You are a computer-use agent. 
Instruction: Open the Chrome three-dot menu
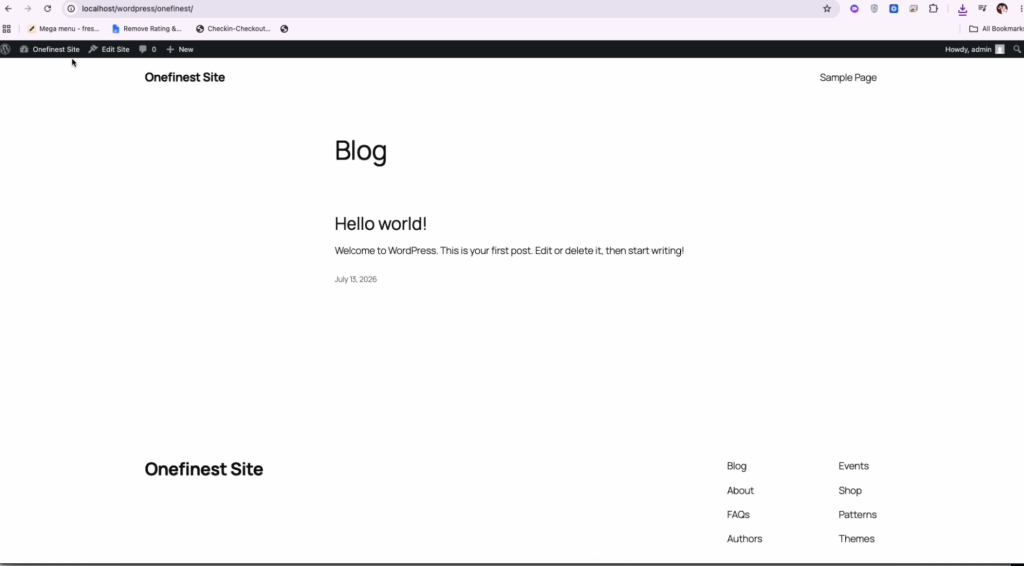(x=1020, y=8)
